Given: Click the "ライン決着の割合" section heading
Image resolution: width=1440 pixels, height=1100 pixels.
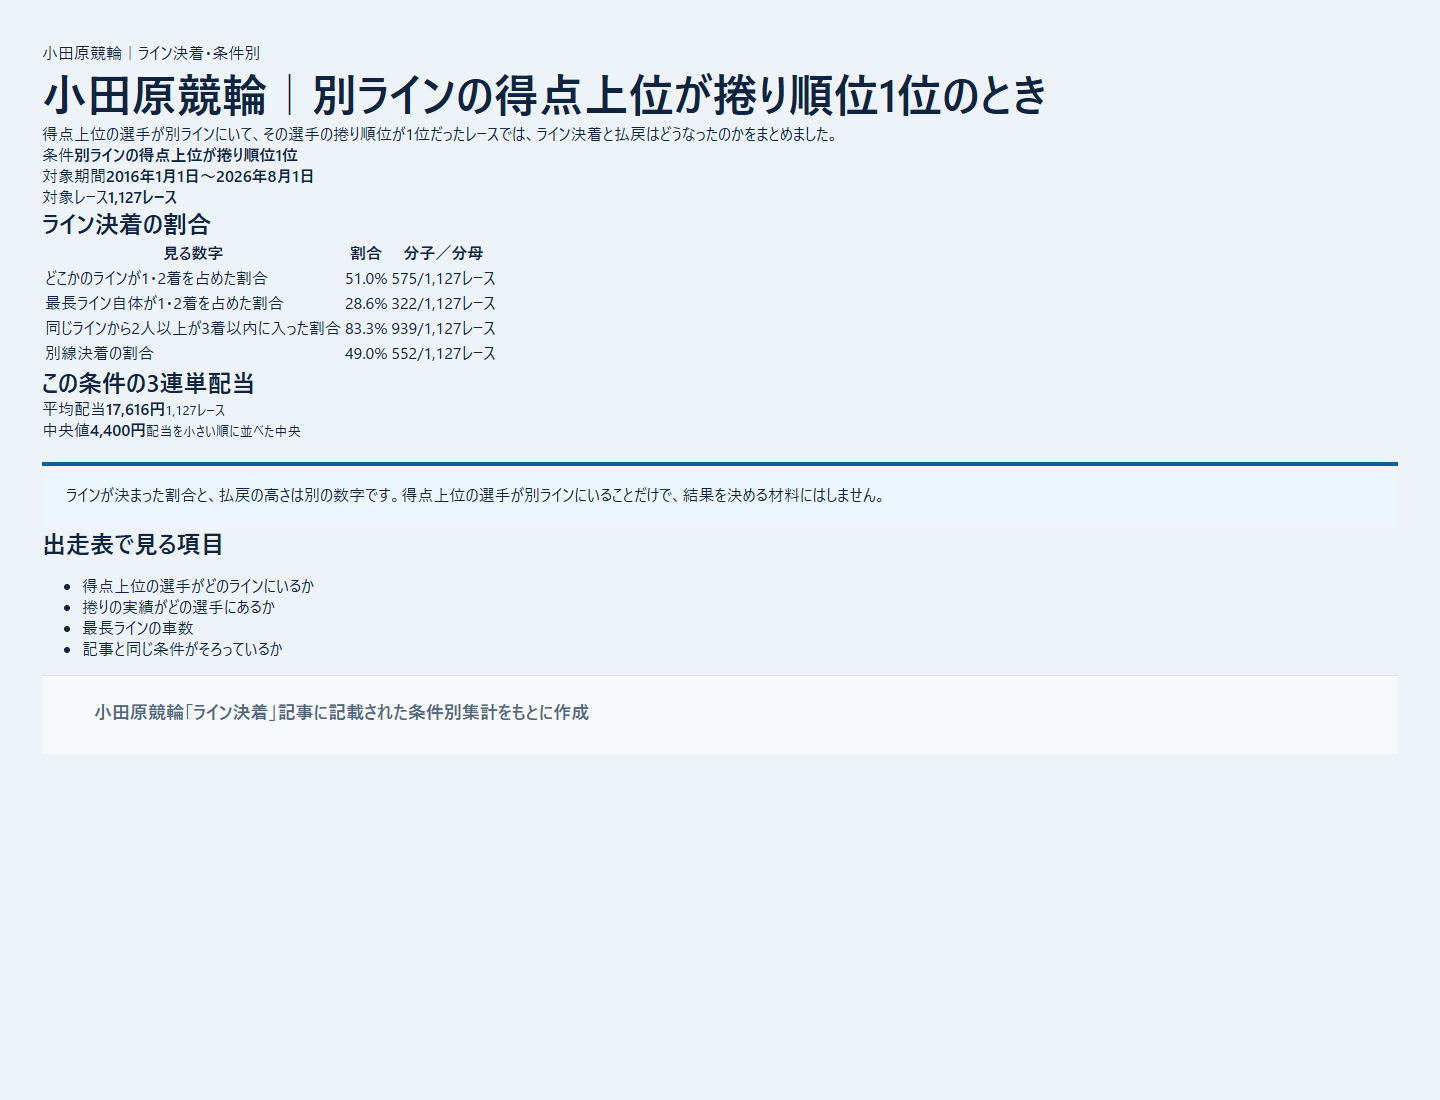Looking at the screenshot, I should [x=127, y=224].
